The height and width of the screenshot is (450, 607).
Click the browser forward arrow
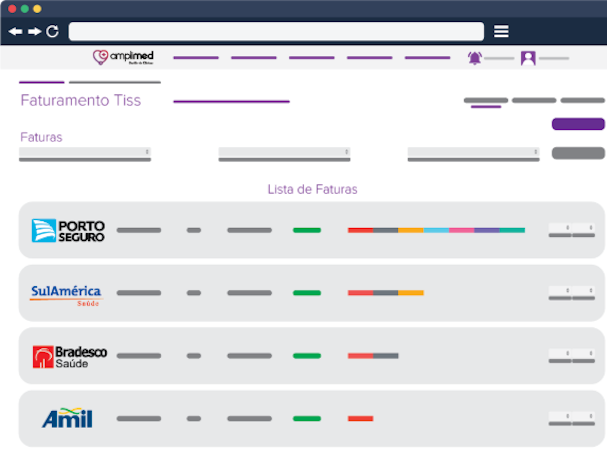(x=34, y=31)
